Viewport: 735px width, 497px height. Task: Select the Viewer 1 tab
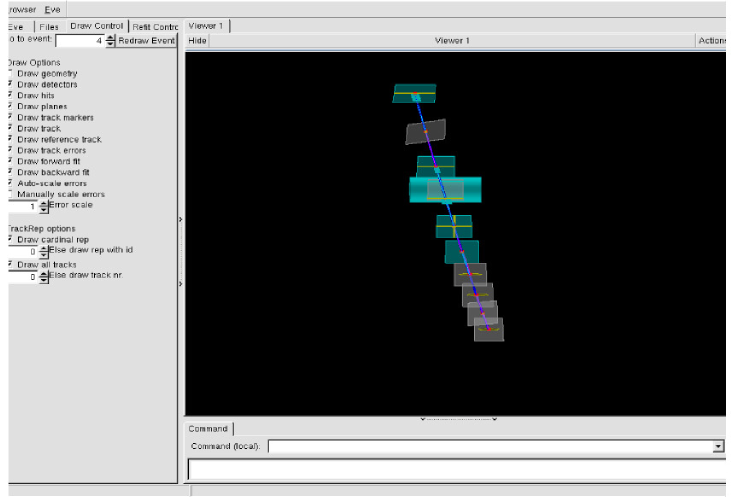coord(207,26)
